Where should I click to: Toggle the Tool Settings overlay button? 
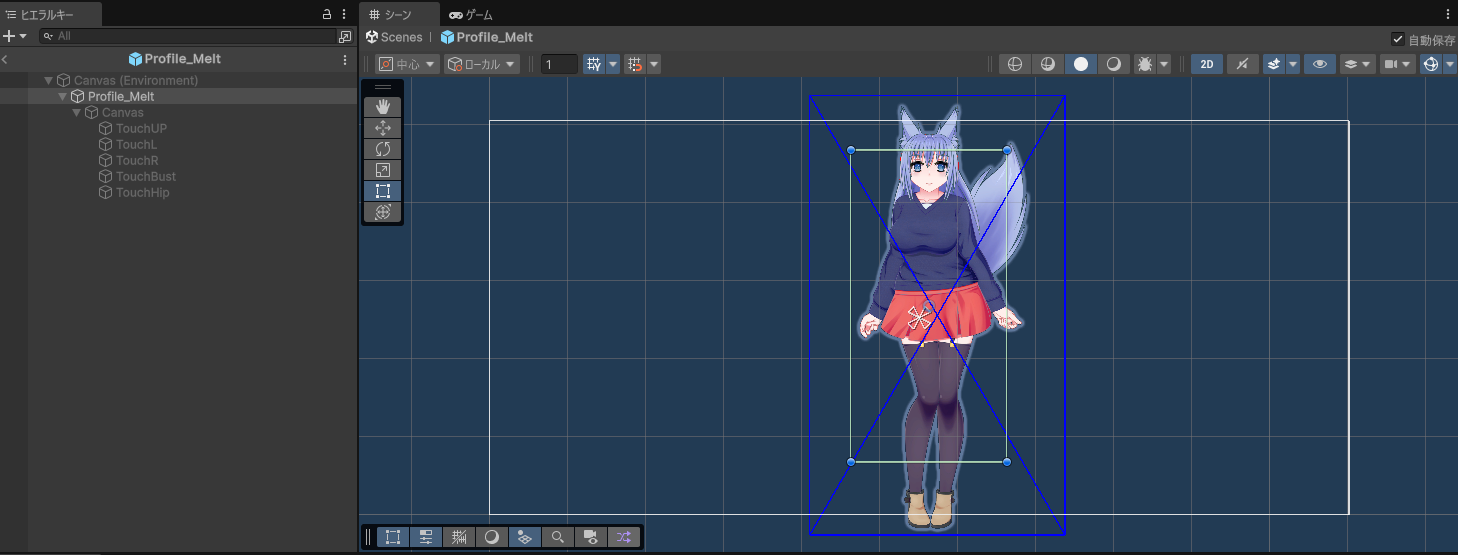[426, 537]
